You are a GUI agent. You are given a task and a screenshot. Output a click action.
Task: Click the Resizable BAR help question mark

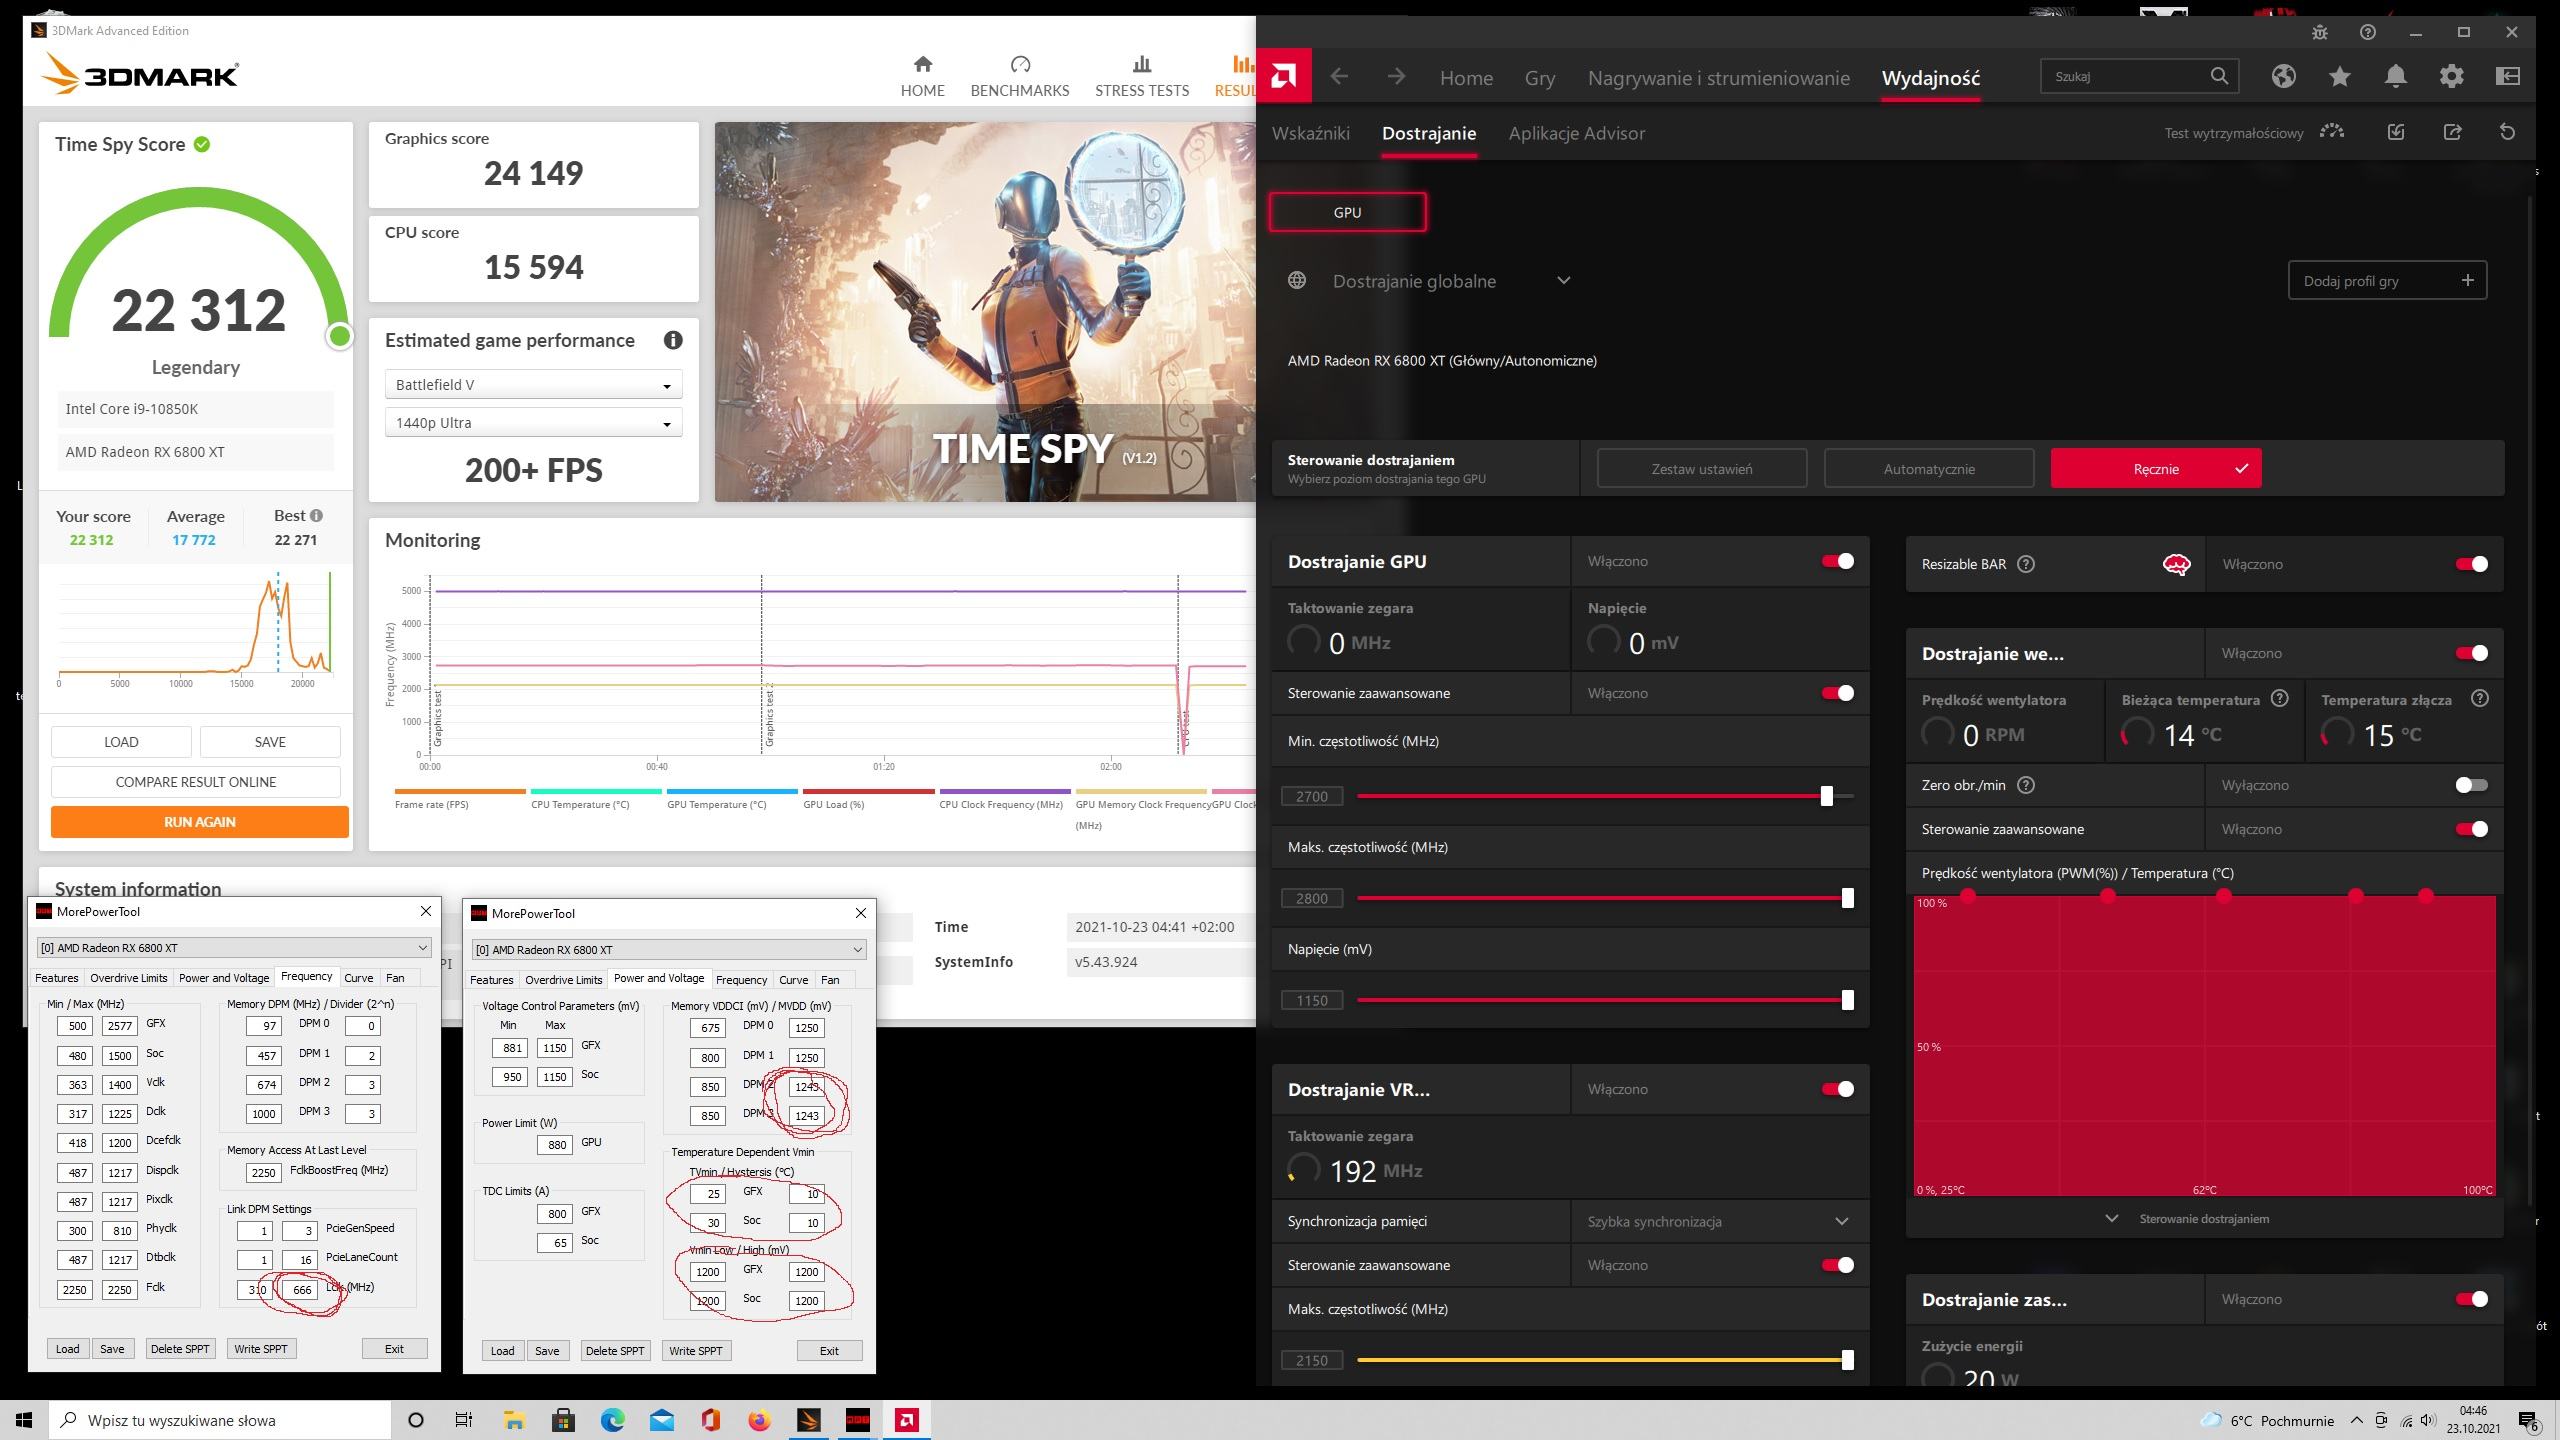click(x=2025, y=564)
